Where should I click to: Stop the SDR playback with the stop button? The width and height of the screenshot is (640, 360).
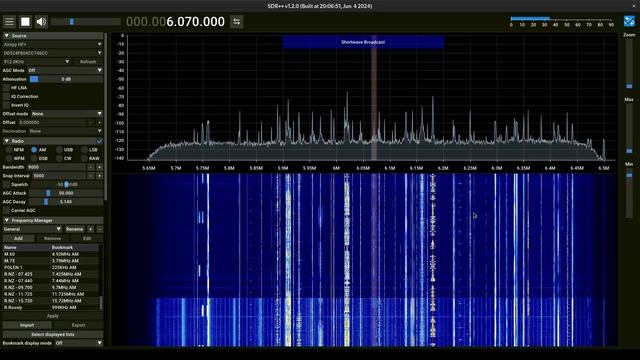click(25, 22)
